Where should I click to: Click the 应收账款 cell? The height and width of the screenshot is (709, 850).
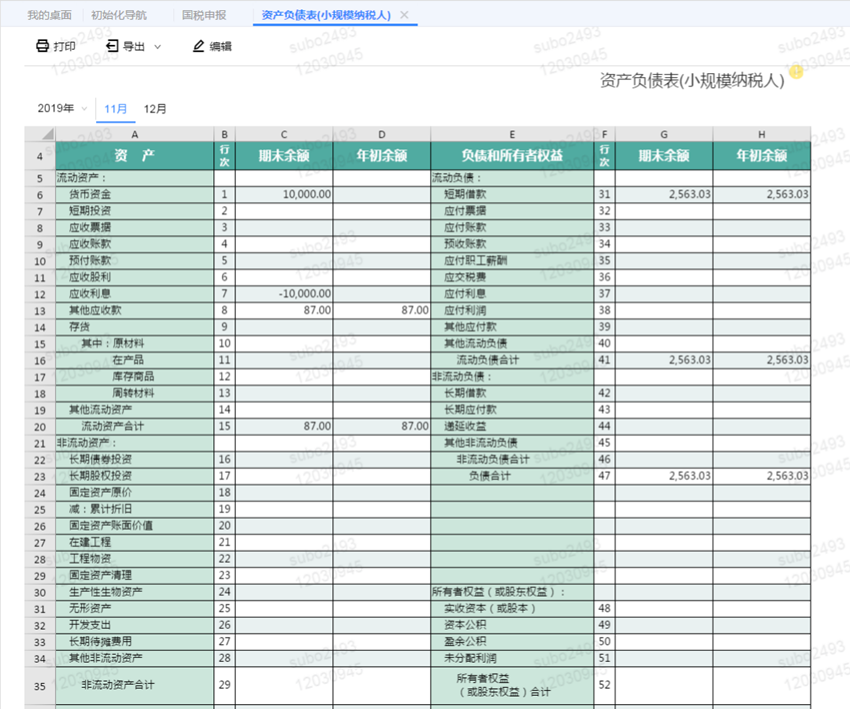click(134, 244)
